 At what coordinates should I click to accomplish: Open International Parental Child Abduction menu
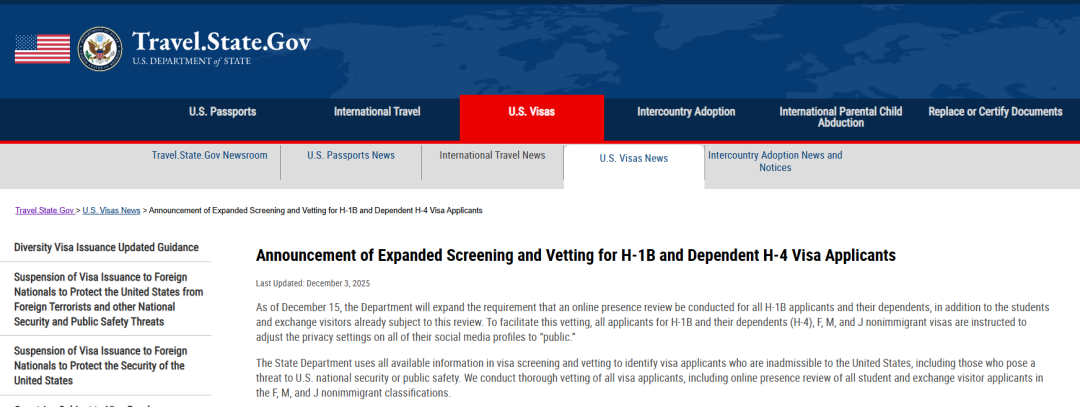pyautogui.click(x=840, y=117)
